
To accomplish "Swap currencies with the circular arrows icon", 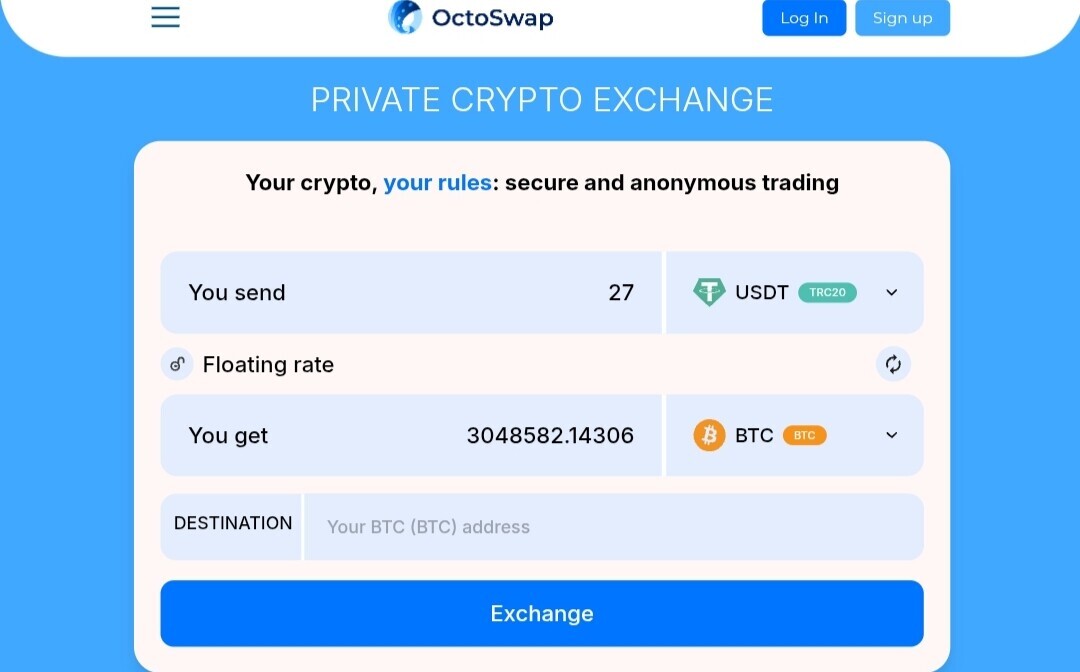I will pos(893,364).
